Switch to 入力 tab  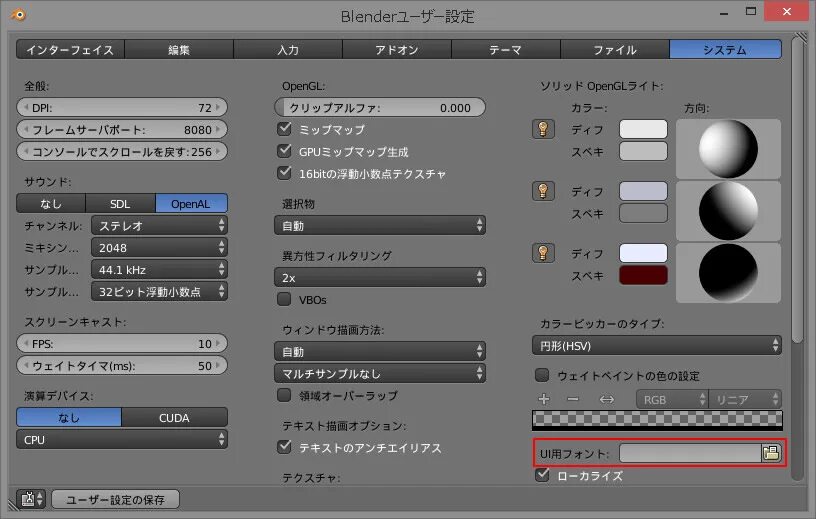pos(288,49)
